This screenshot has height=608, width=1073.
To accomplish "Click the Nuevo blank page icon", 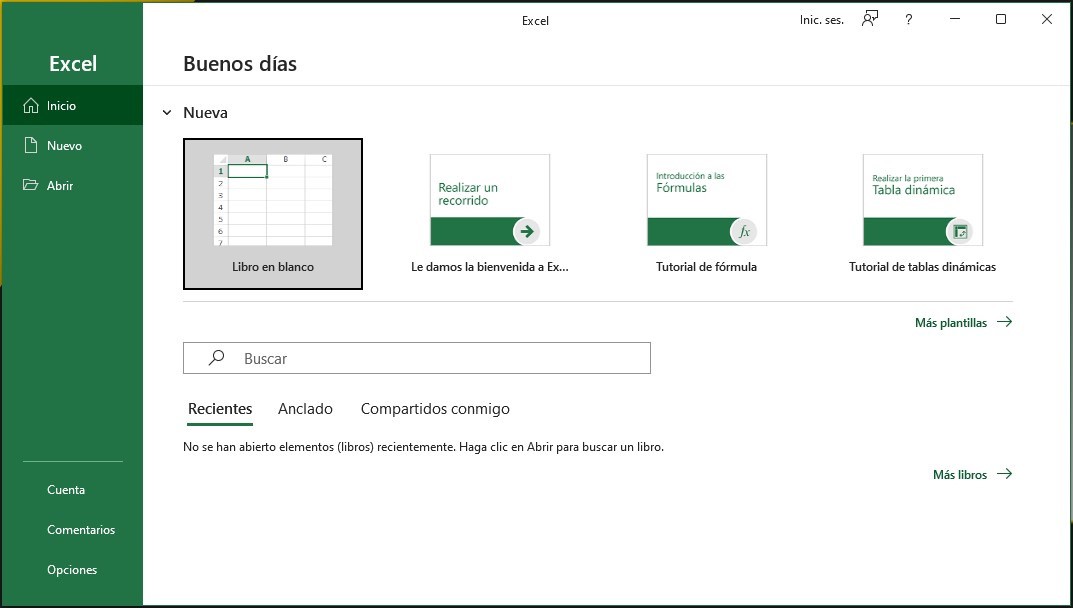I will [x=30, y=145].
